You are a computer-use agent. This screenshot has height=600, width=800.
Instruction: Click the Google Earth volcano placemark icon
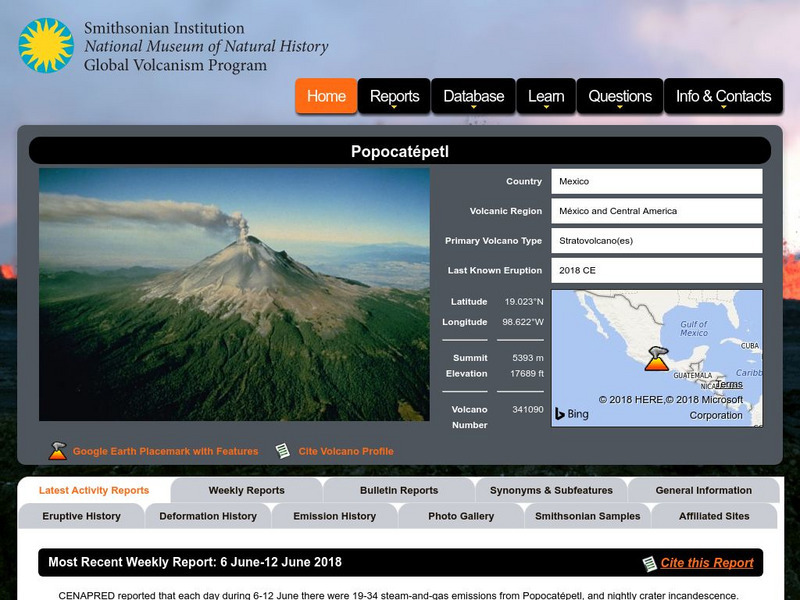click(55, 450)
